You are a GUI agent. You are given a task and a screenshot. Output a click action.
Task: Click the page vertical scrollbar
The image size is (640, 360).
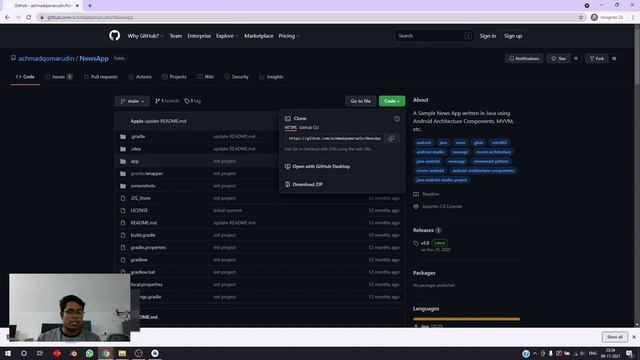click(637, 176)
